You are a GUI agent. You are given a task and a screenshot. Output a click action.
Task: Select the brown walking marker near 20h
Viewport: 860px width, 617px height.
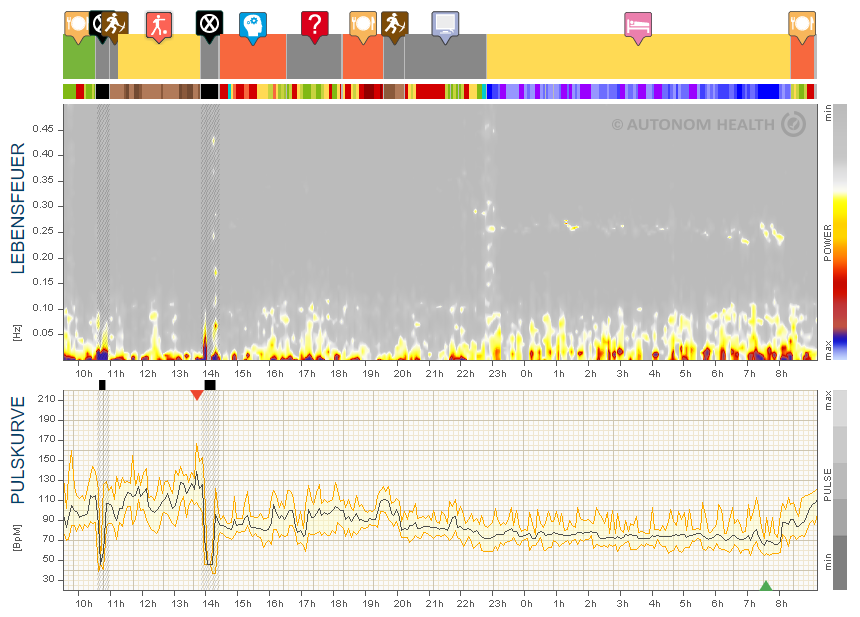[394, 24]
